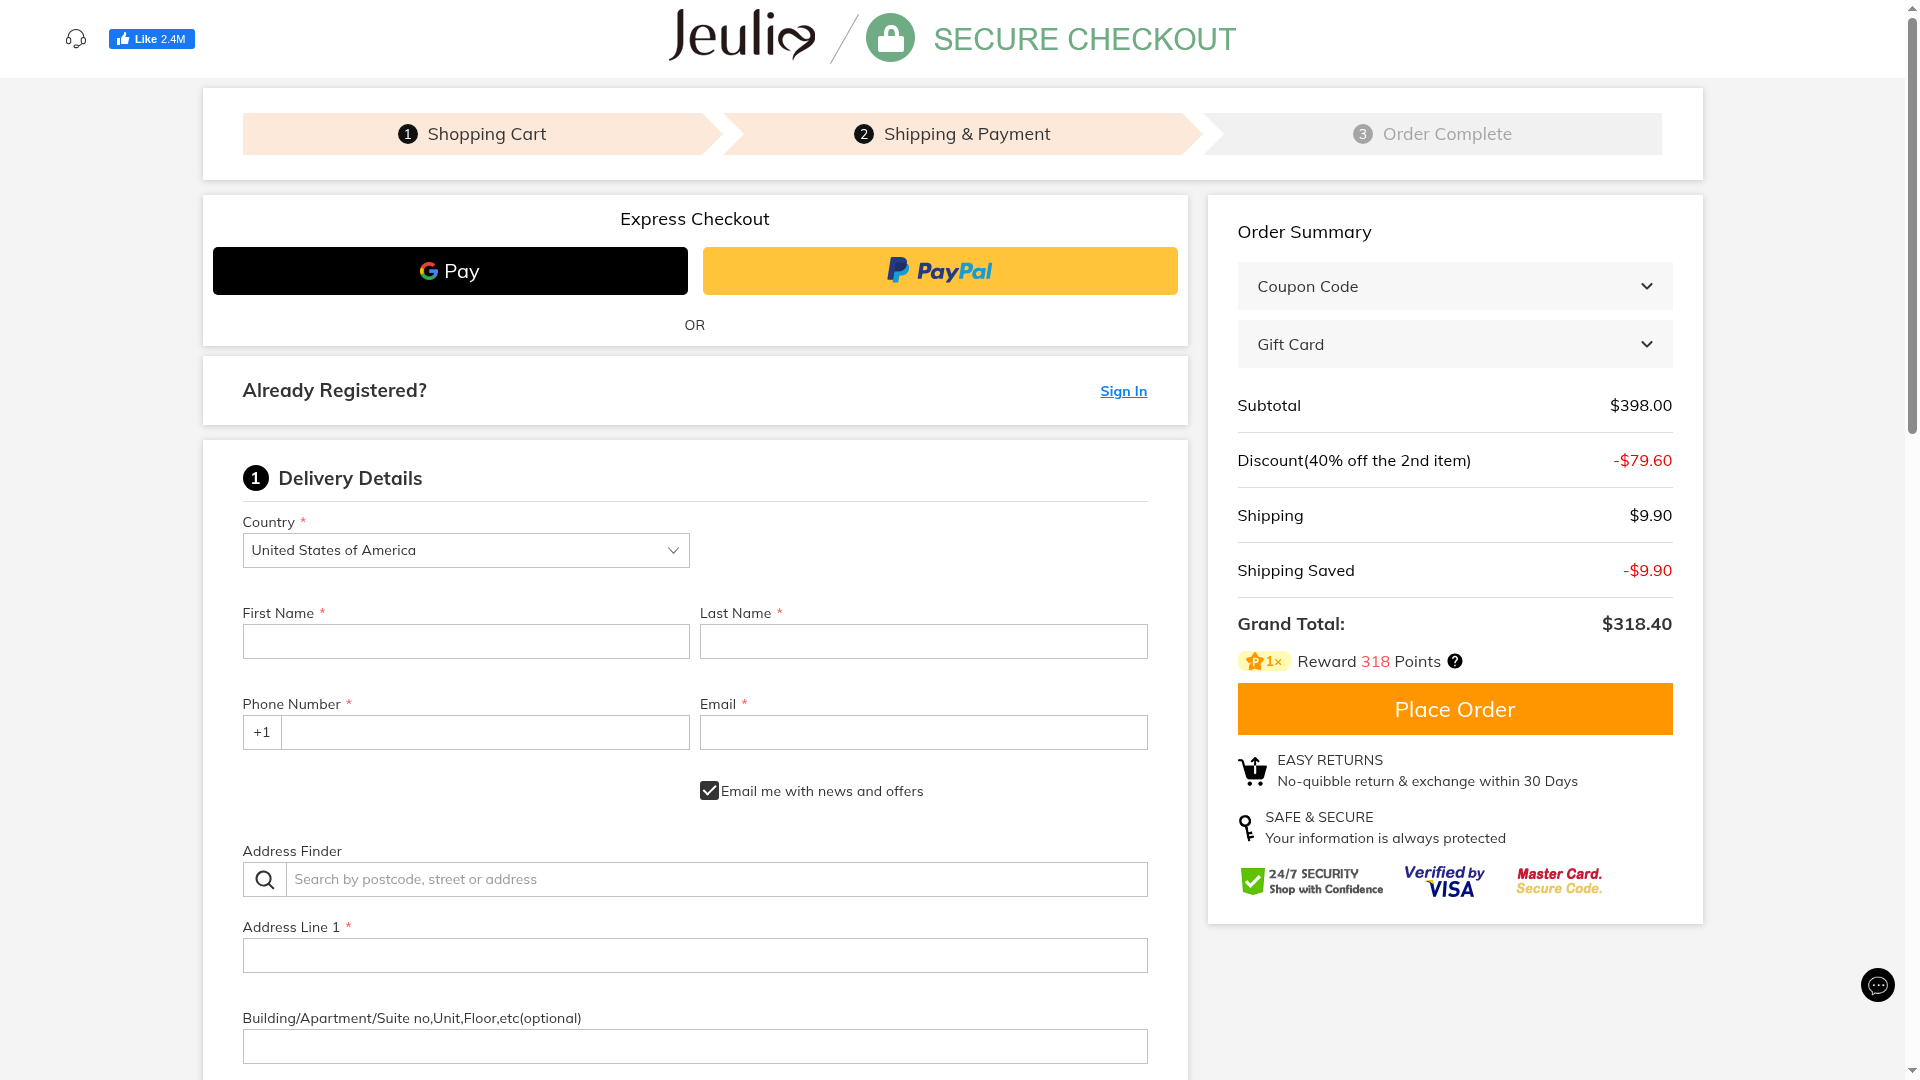Click the Google Pay express button
The height and width of the screenshot is (1080, 1920).
click(x=450, y=271)
